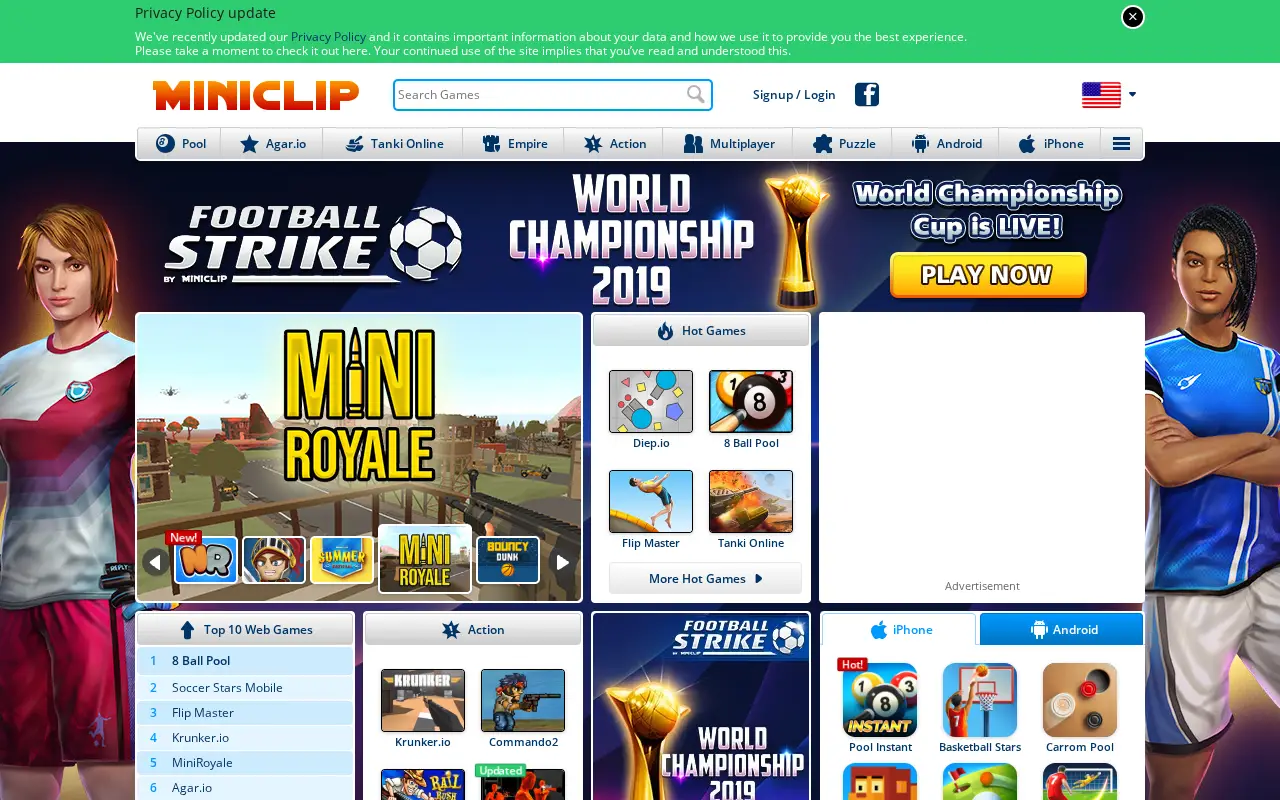Open the Top 10 Web Games header

point(245,630)
